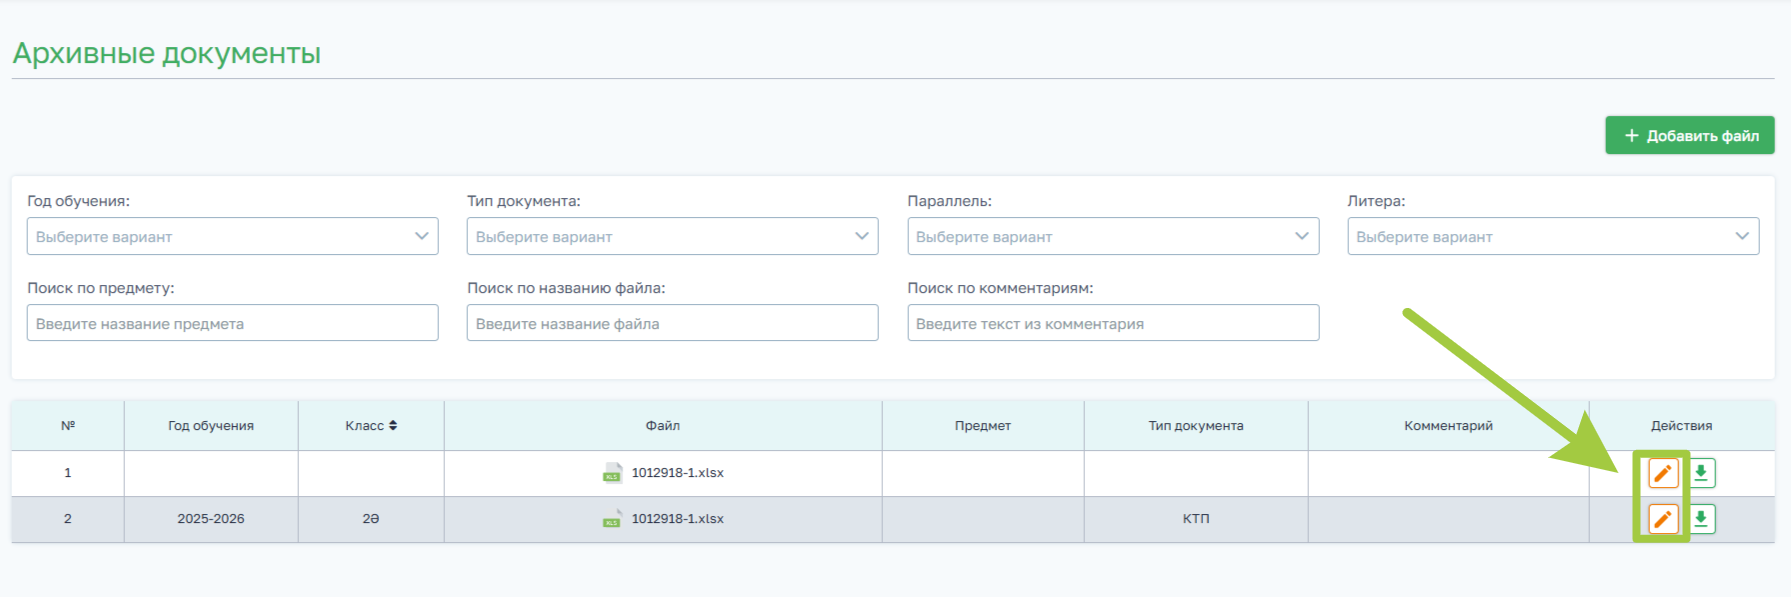Image resolution: width=1791 pixels, height=597 pixels.
Task: Click the Файл column header
Action: [x=663, y=426]
